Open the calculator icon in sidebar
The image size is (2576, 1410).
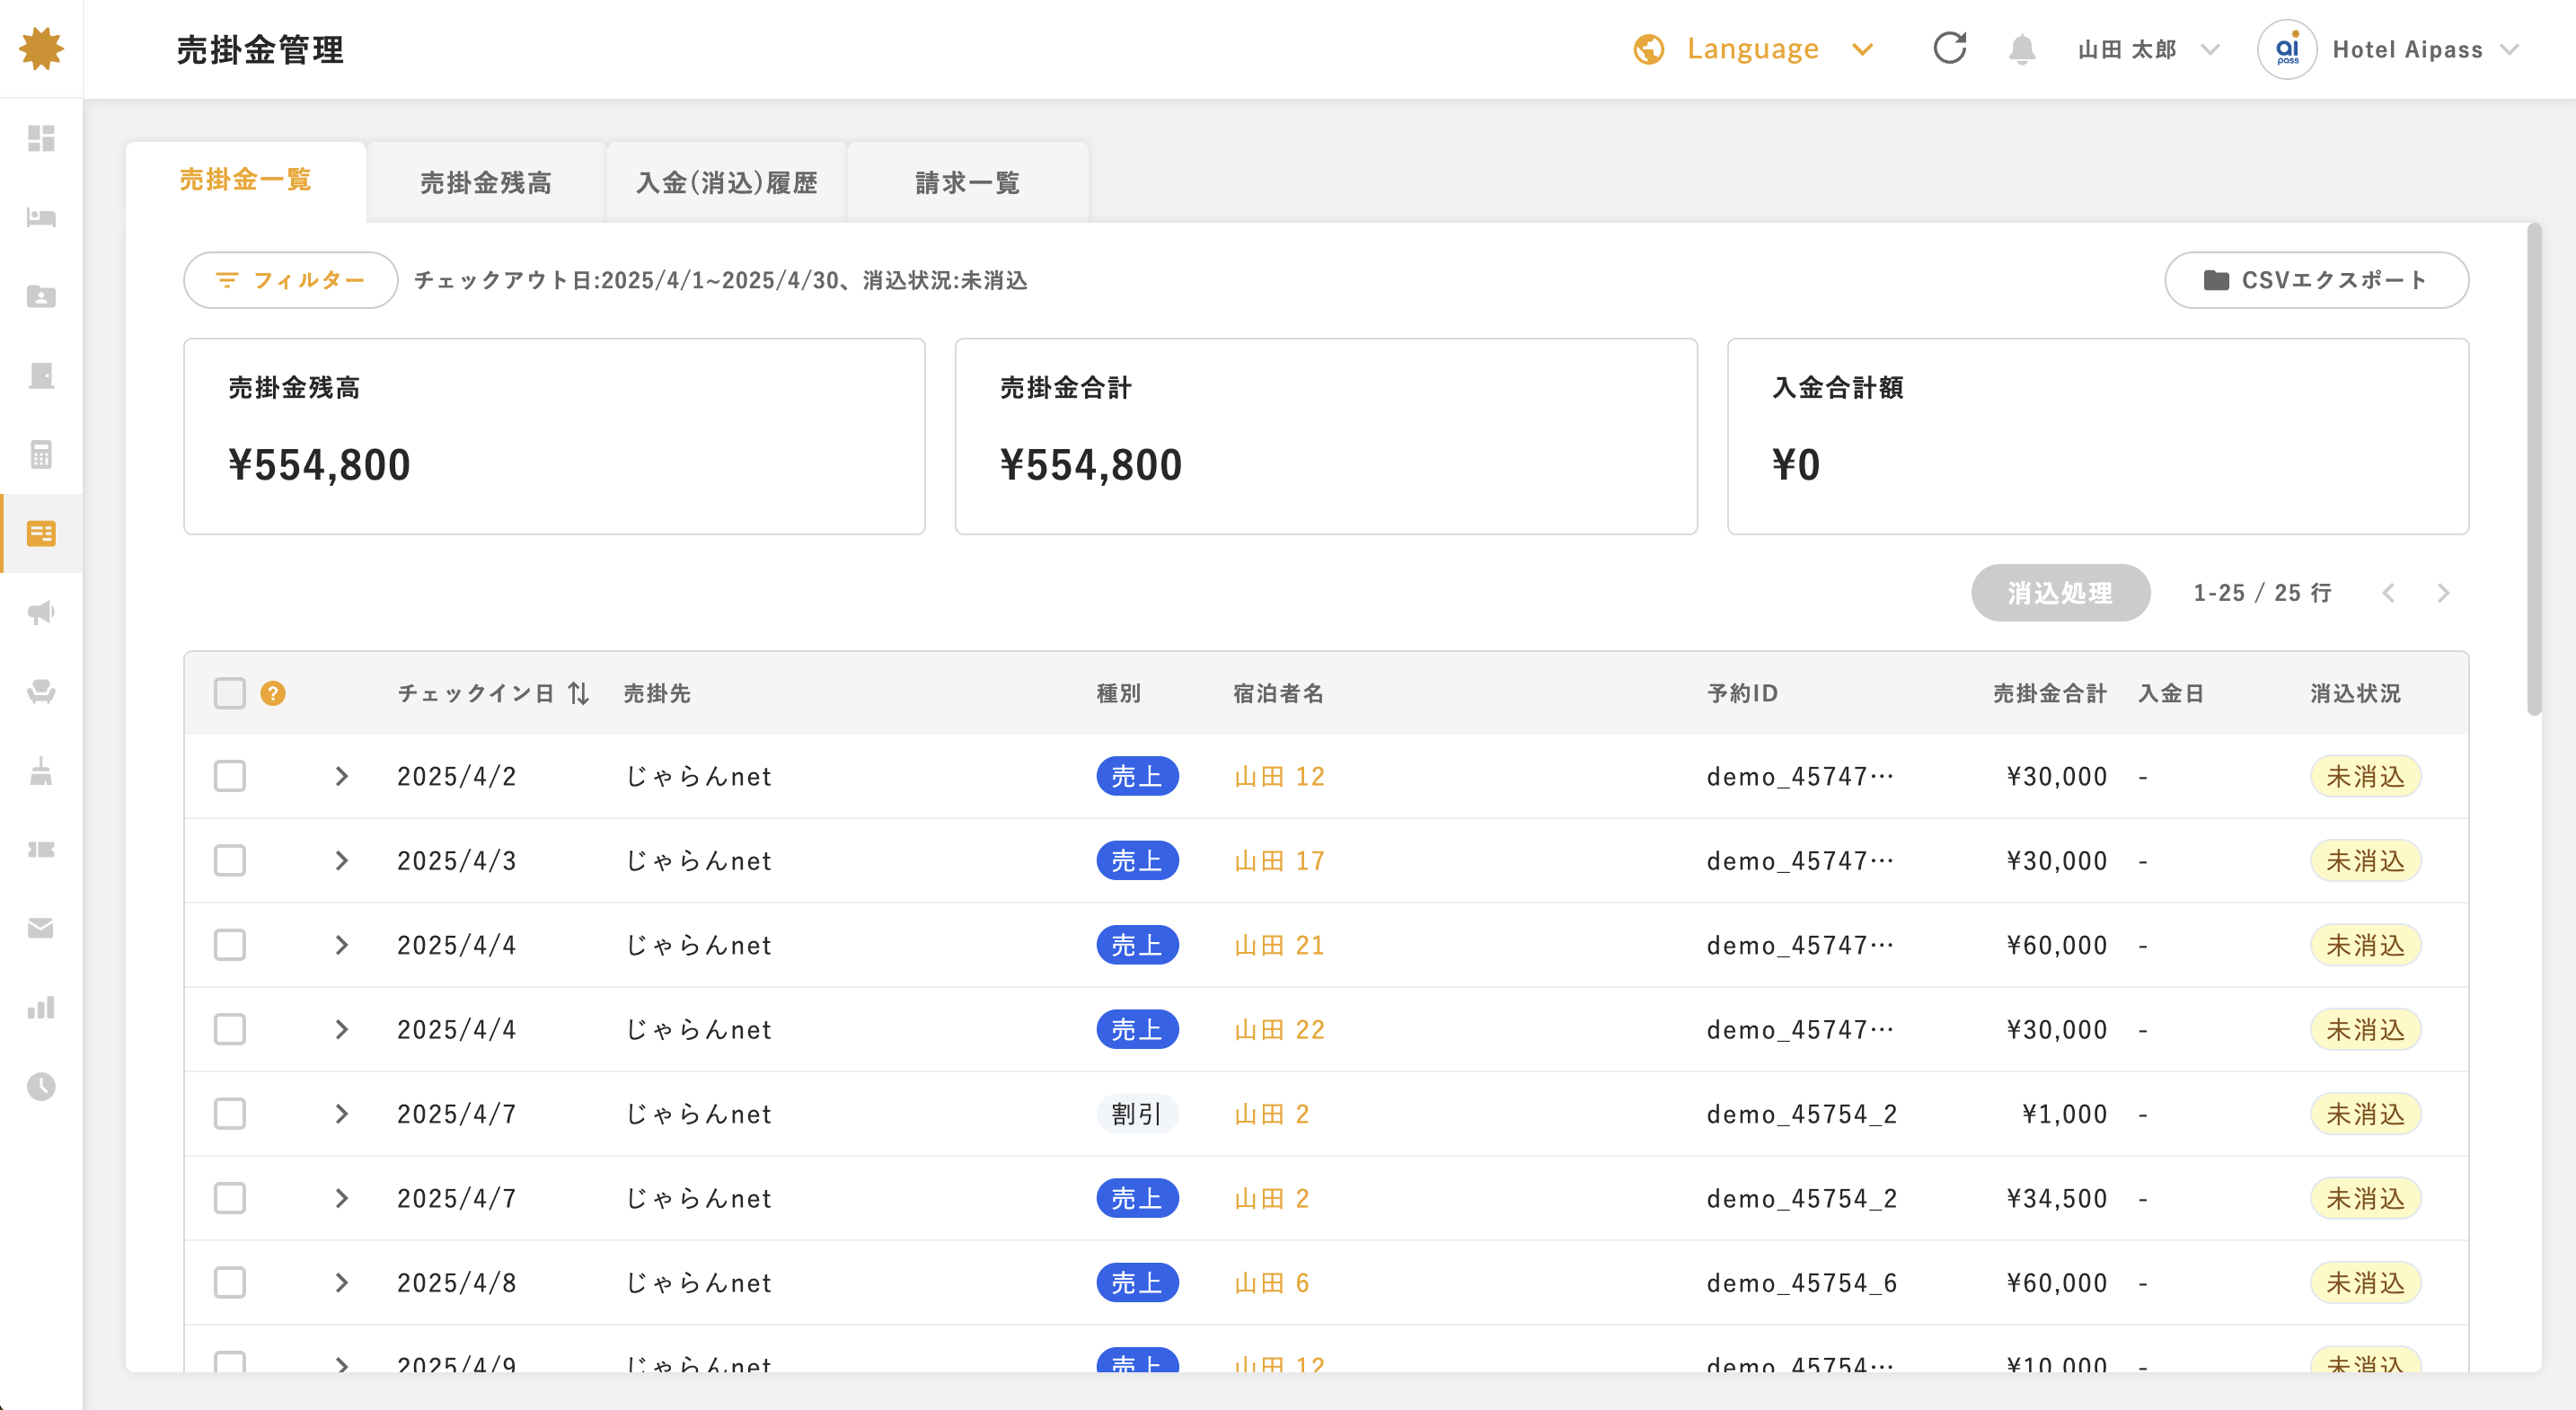(x=41, y=454)
